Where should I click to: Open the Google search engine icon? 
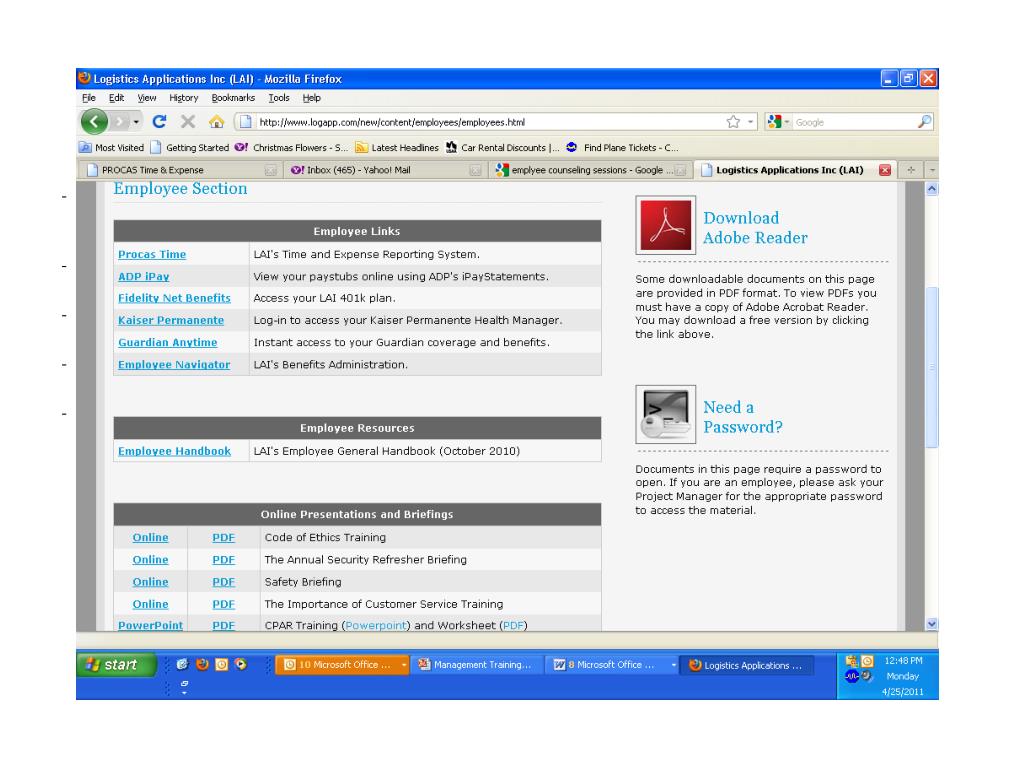point(775,122)
